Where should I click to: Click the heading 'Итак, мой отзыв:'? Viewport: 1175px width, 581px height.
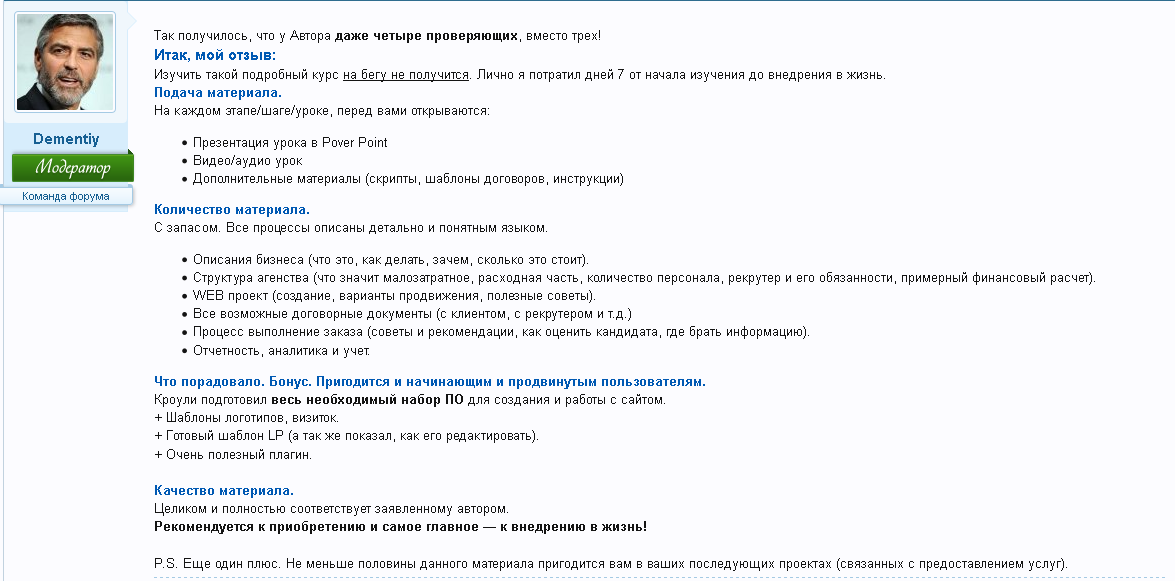(214, 55)
